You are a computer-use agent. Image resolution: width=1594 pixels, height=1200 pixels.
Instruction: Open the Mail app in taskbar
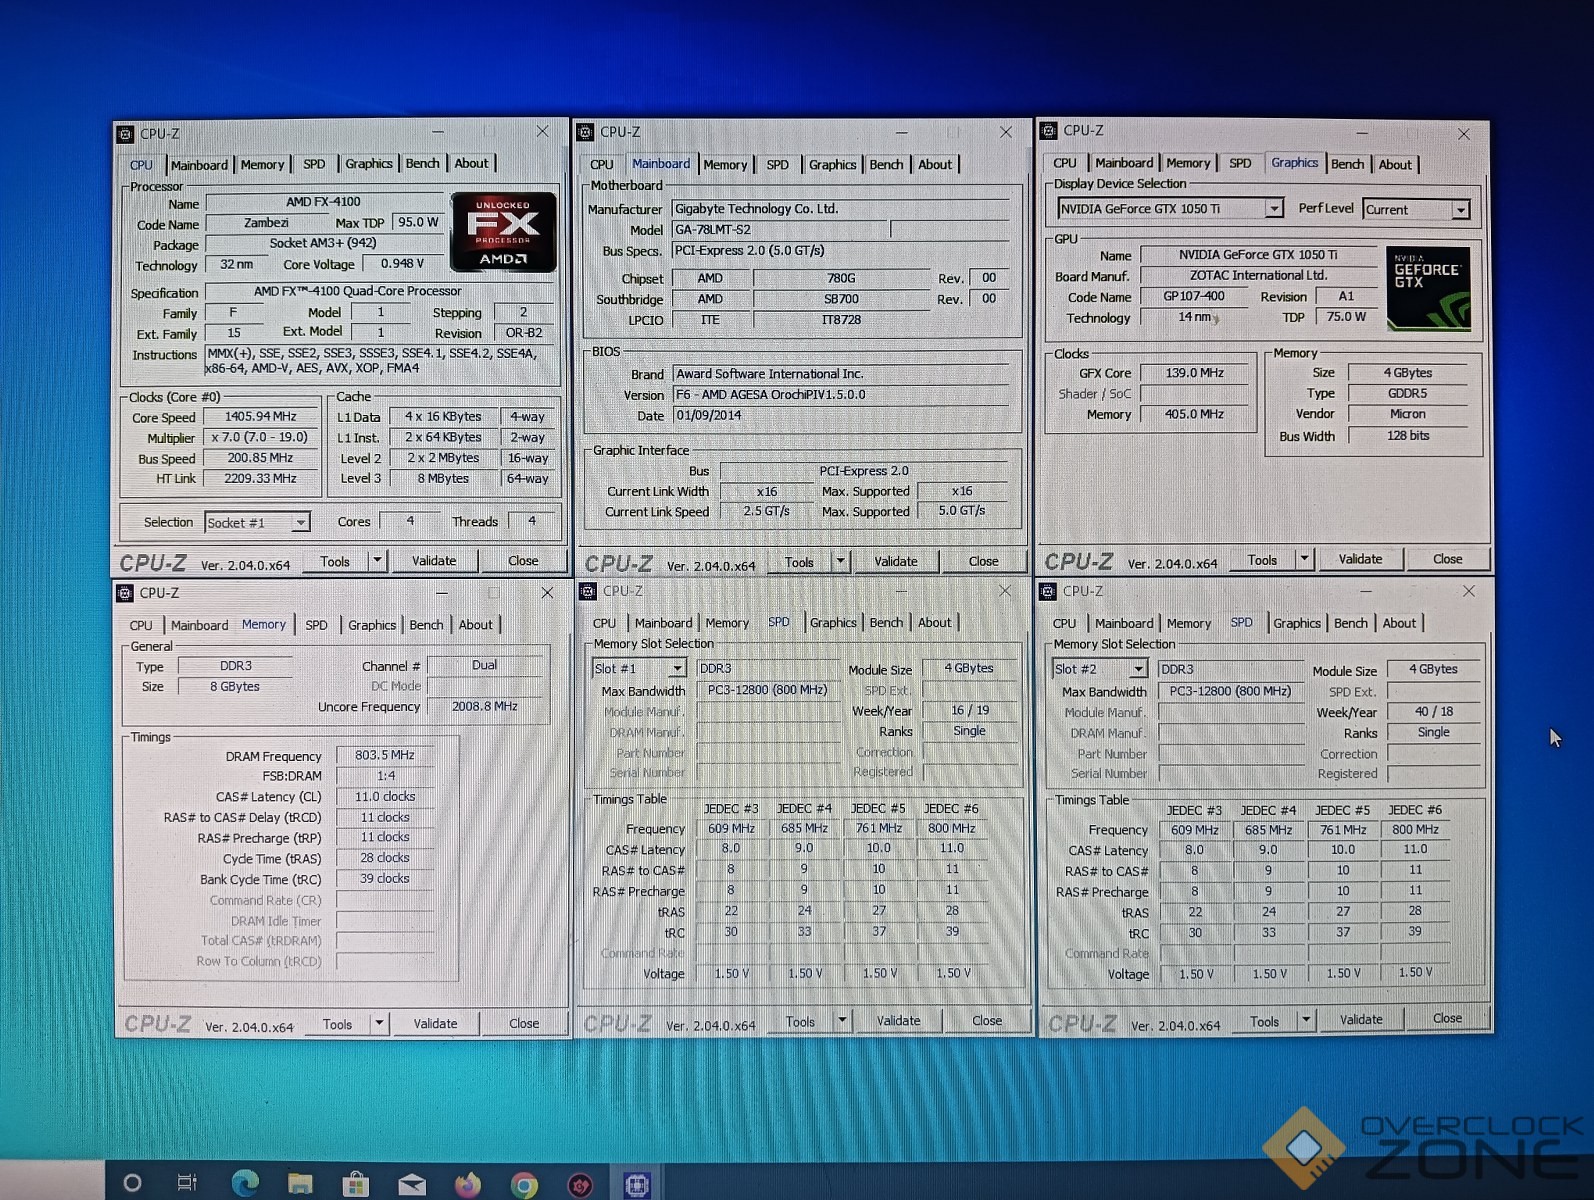(411, 1185)
